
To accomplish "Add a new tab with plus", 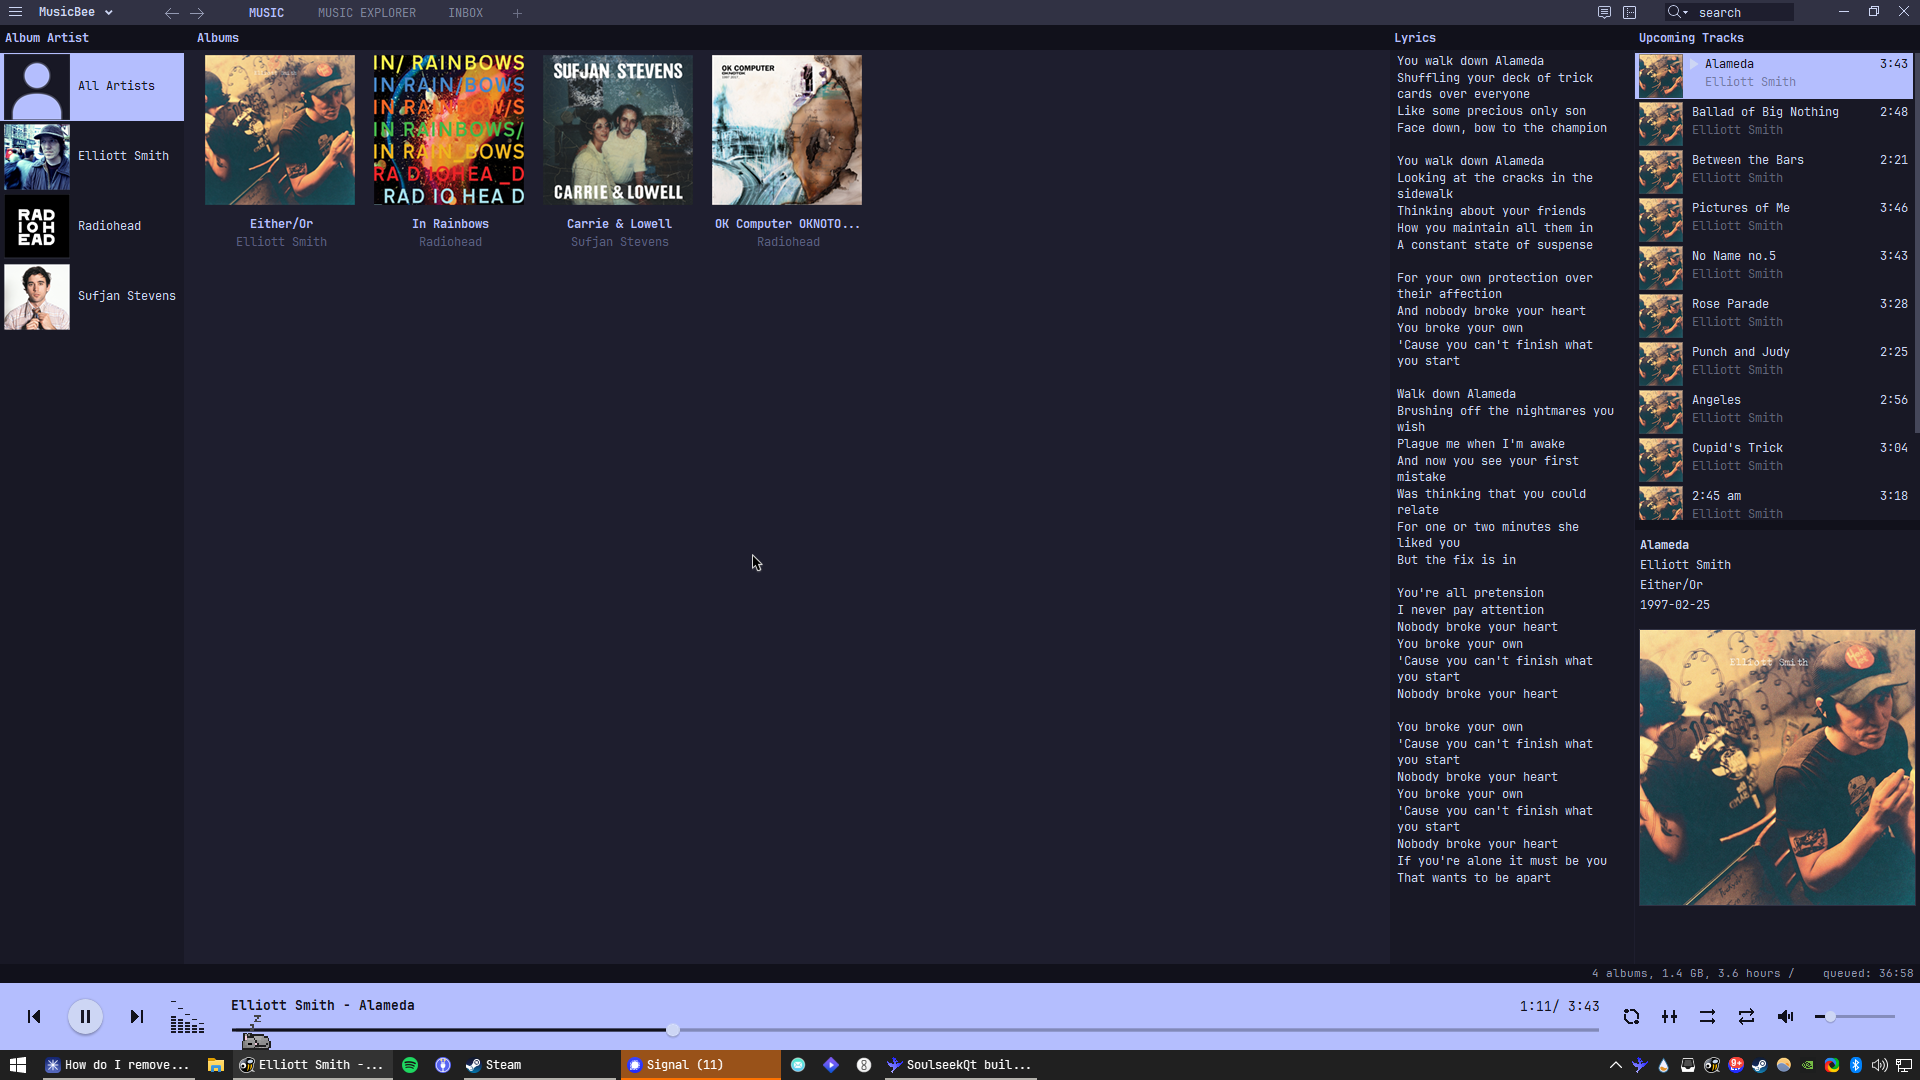I will (x=517, y=13).
